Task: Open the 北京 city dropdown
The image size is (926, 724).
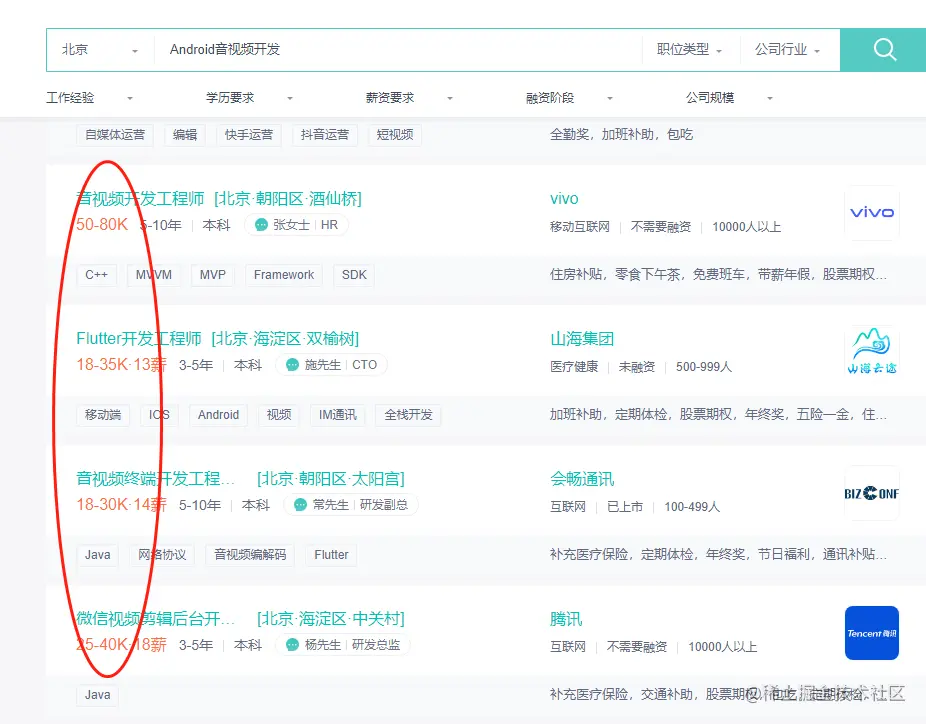Action: click(100, 50)
